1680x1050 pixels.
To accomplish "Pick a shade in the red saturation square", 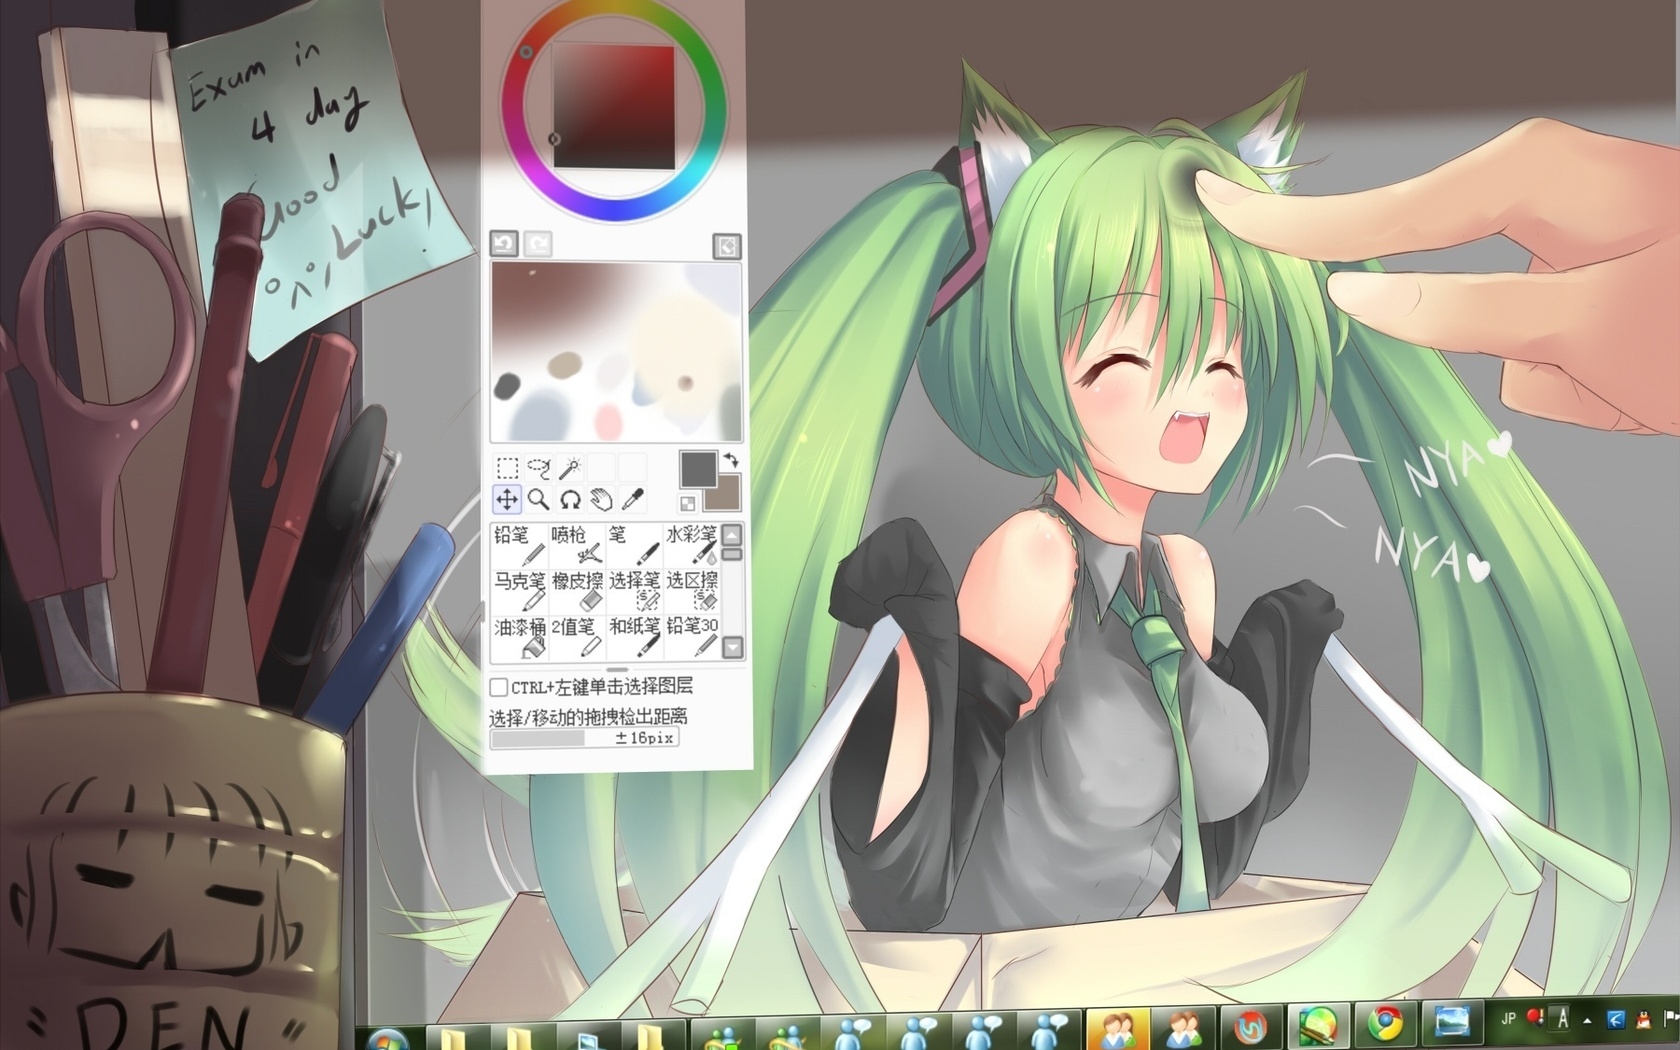I will tap(614, 107).
